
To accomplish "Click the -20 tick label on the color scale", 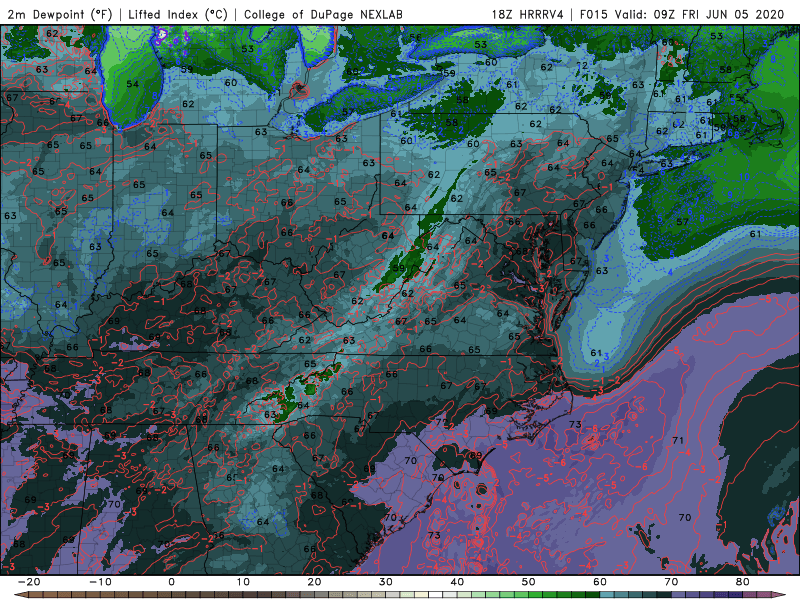I will 29,582.
